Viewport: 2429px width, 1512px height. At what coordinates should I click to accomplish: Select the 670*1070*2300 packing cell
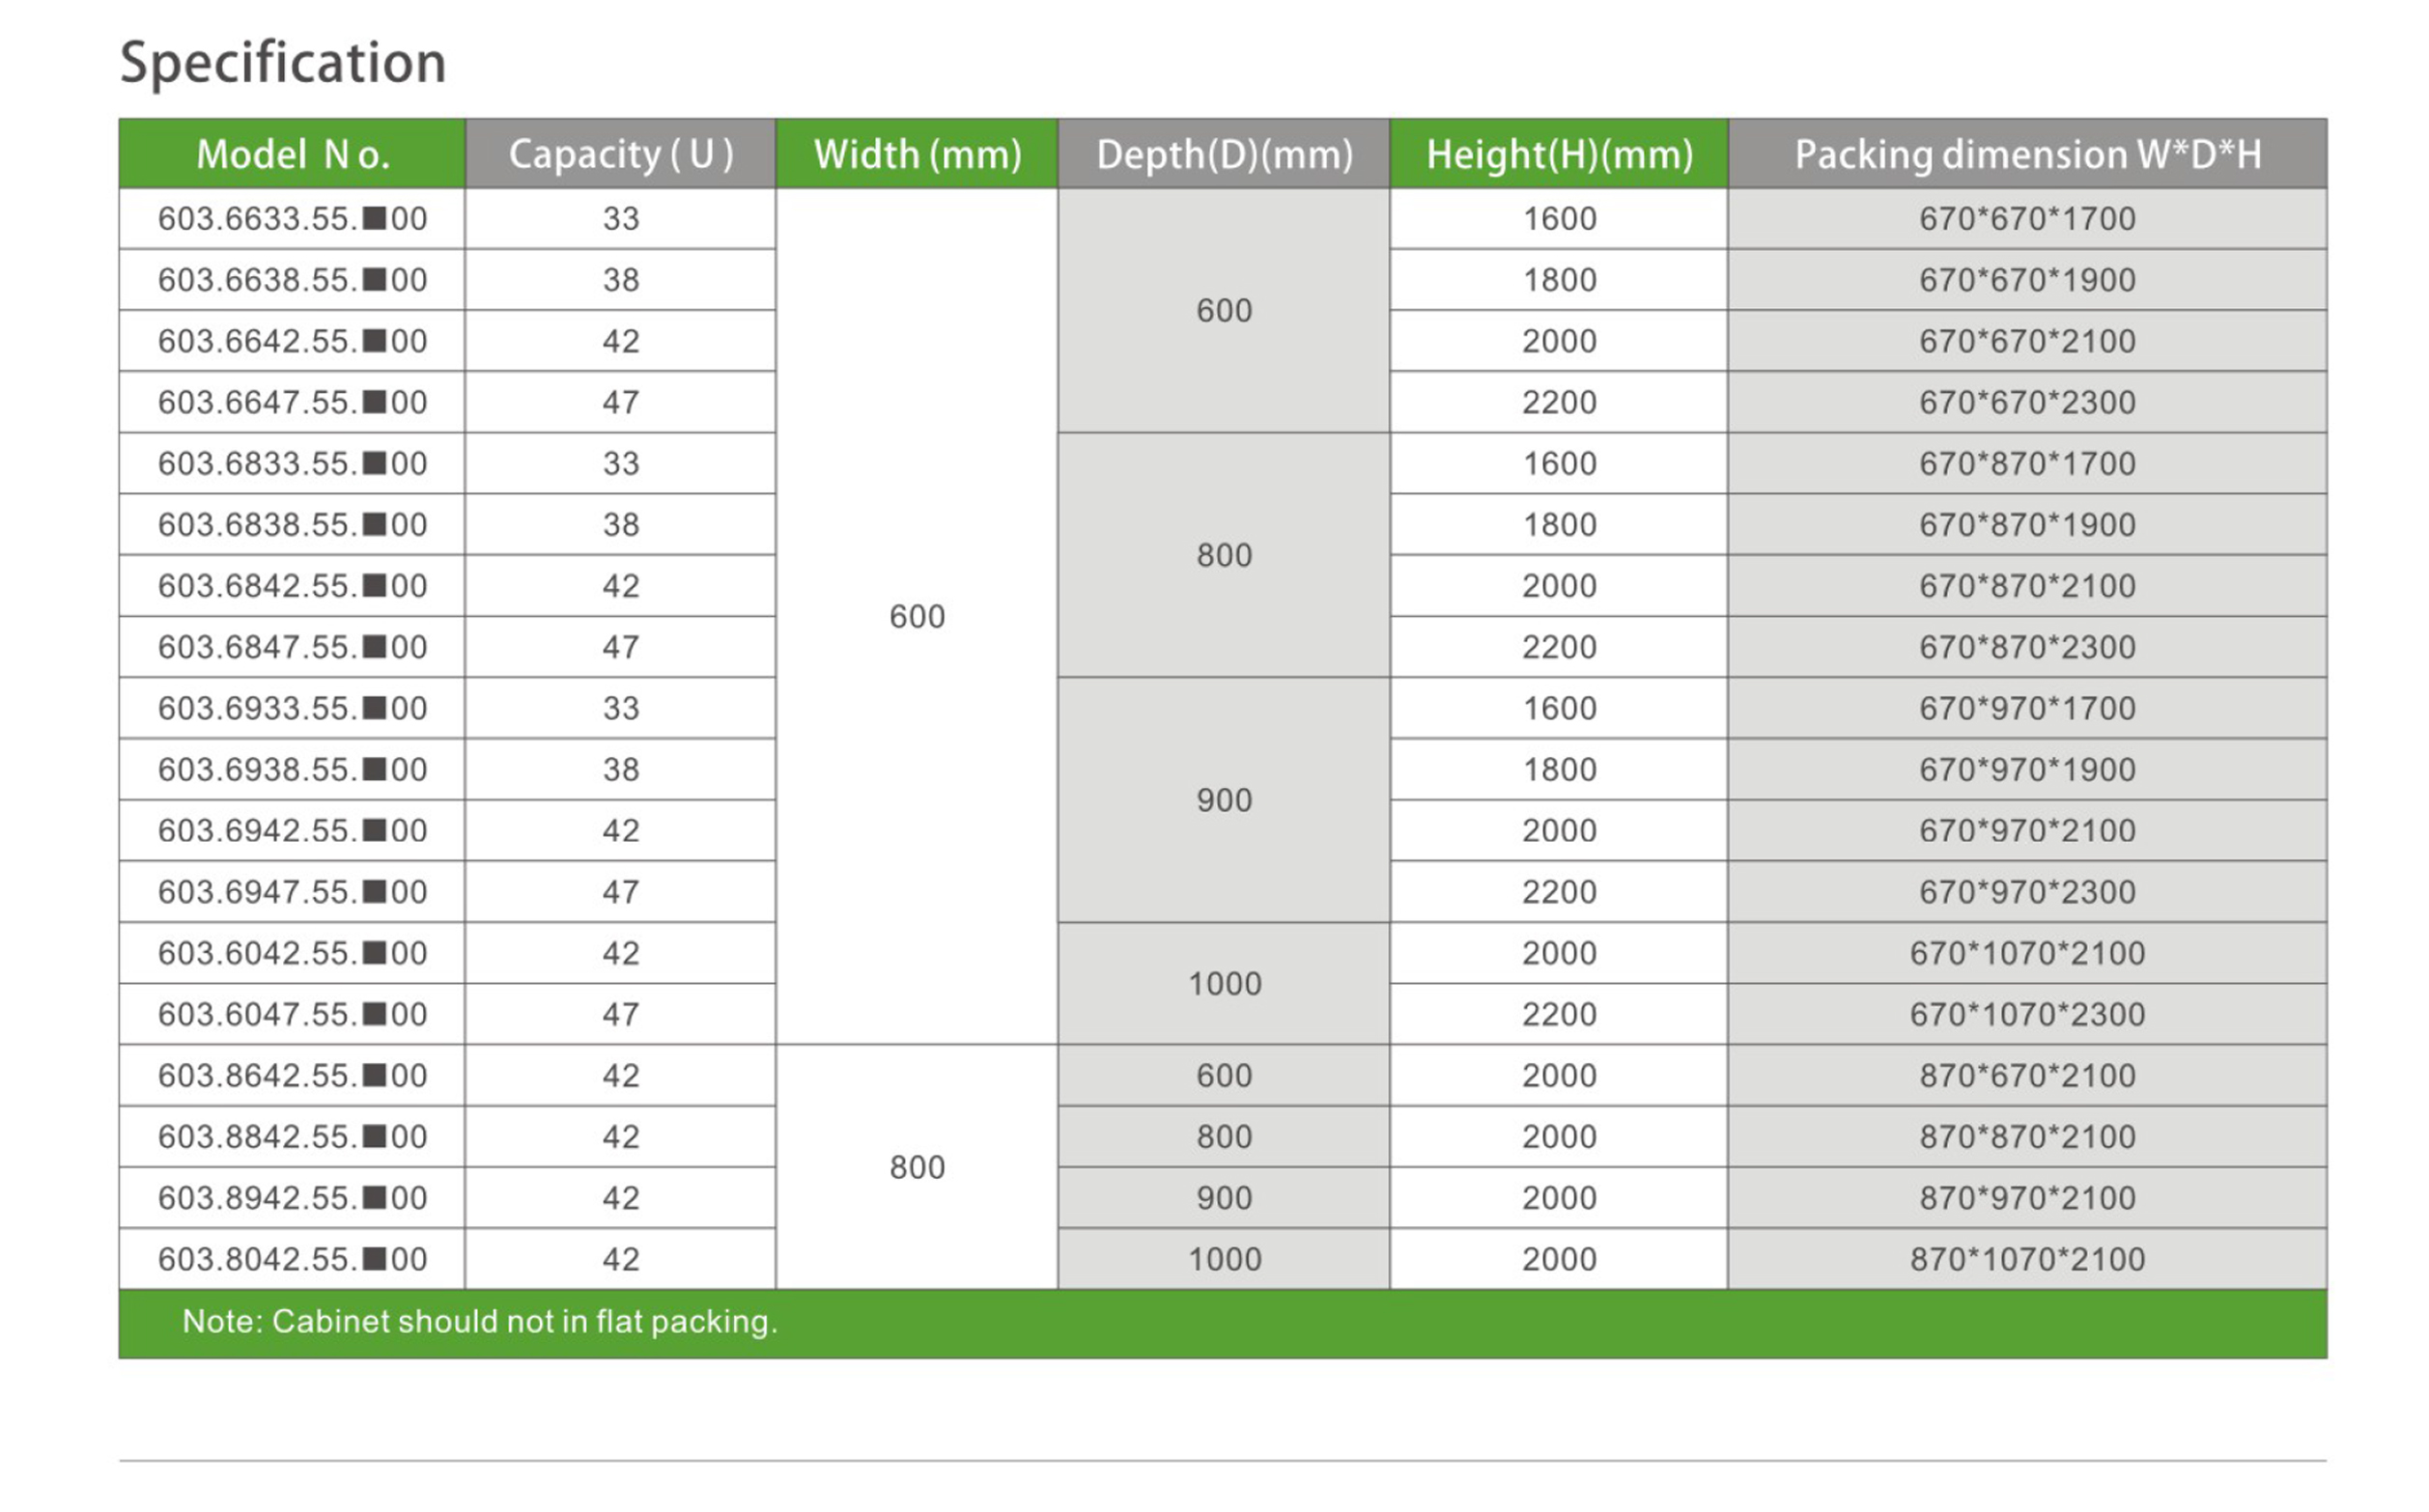(2027, 1014)
